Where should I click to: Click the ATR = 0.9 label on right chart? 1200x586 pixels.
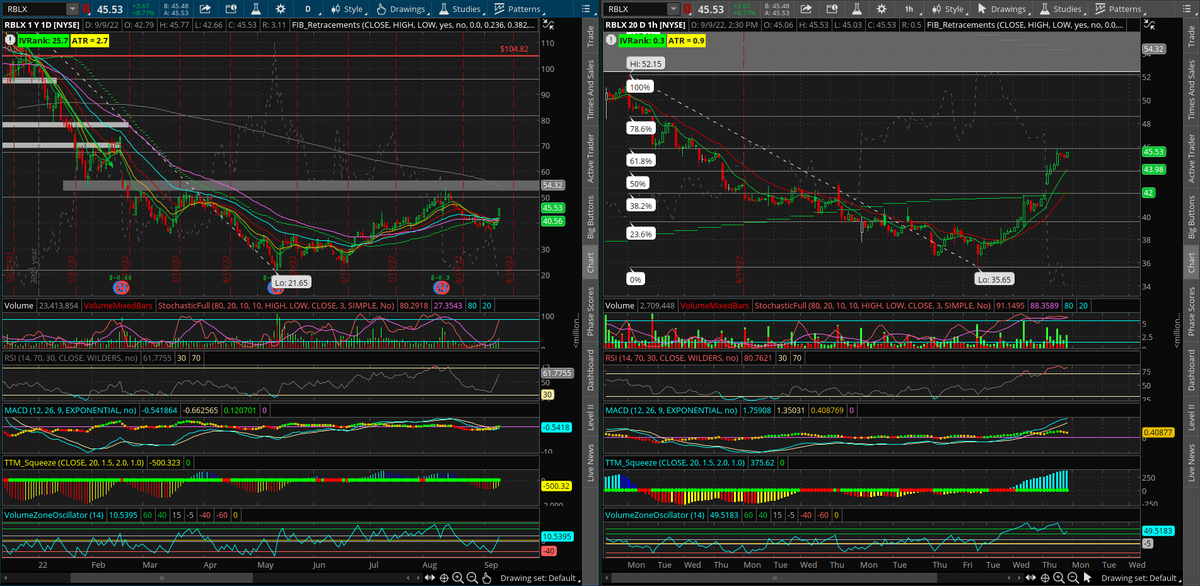point(686,40)
